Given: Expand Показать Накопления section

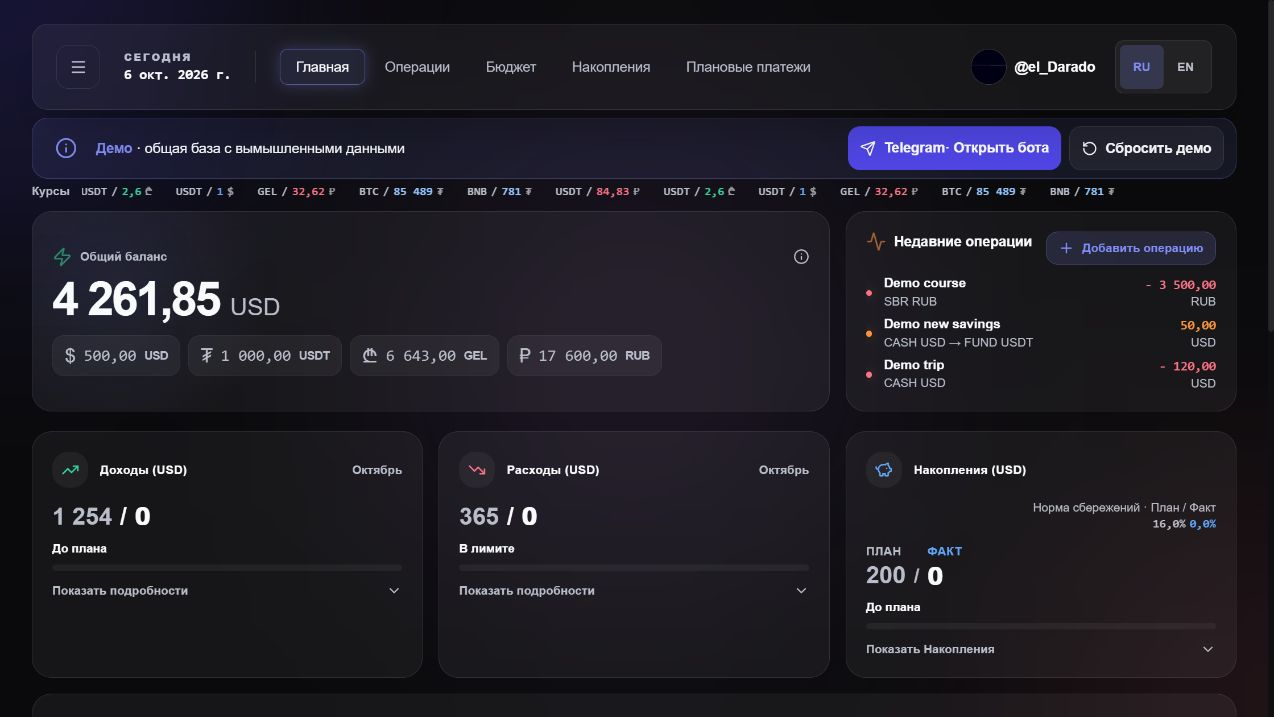Looking at the screenshot, I should [1041, 649].
